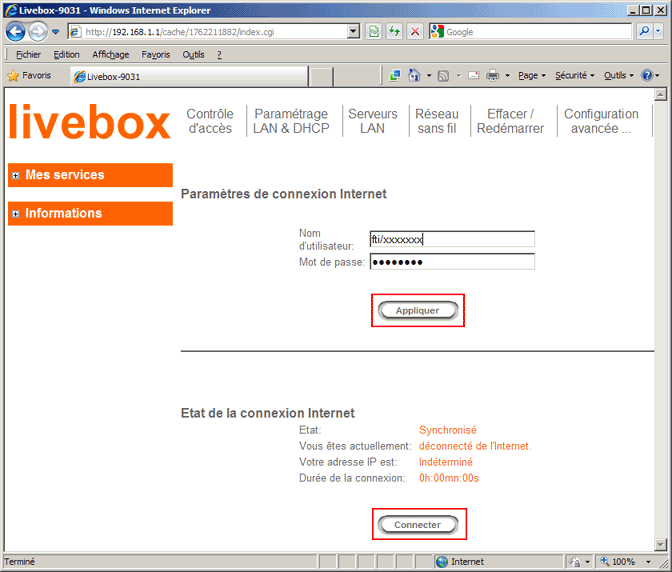Click the '0h:00mn:00s' connection duration
Screen dimensions: 672x572
click(x=449, y=478)
